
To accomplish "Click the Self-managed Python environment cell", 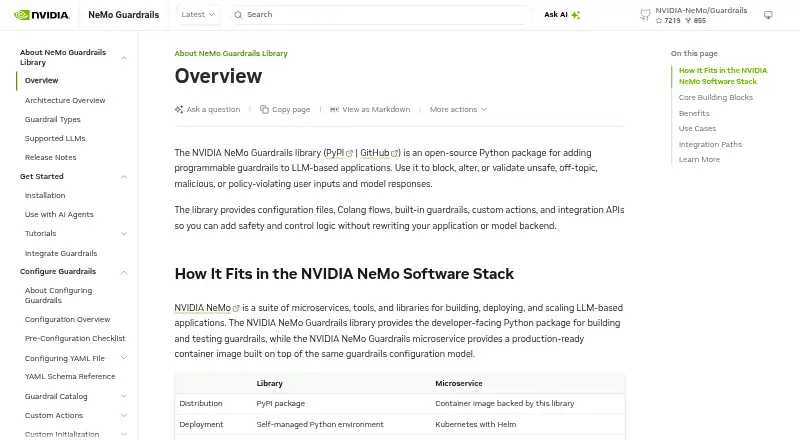I will tap(320, 425).
